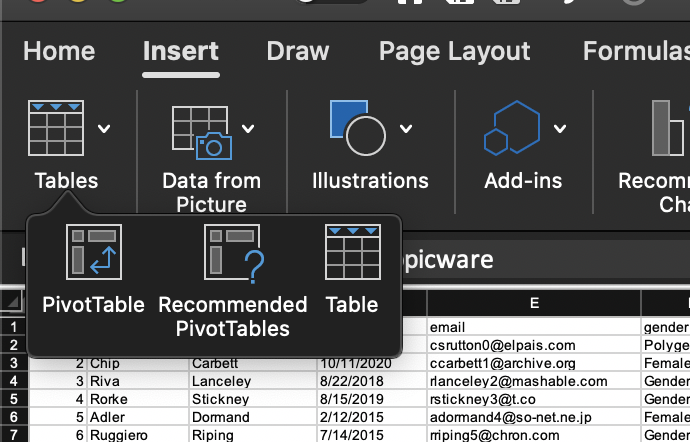Open the Tables group icon
690x442 pixels.
(x=56, y=128)
